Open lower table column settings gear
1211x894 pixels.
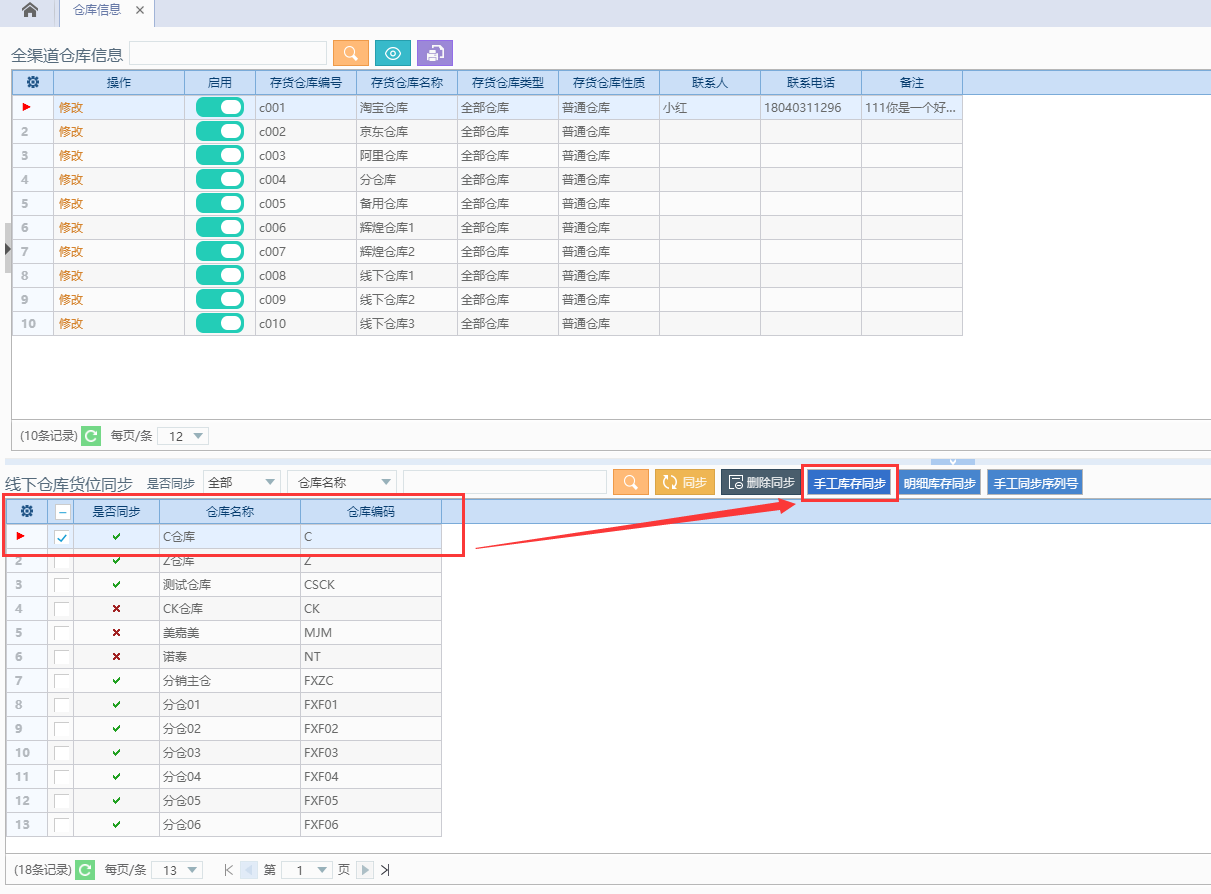point(27,511)
